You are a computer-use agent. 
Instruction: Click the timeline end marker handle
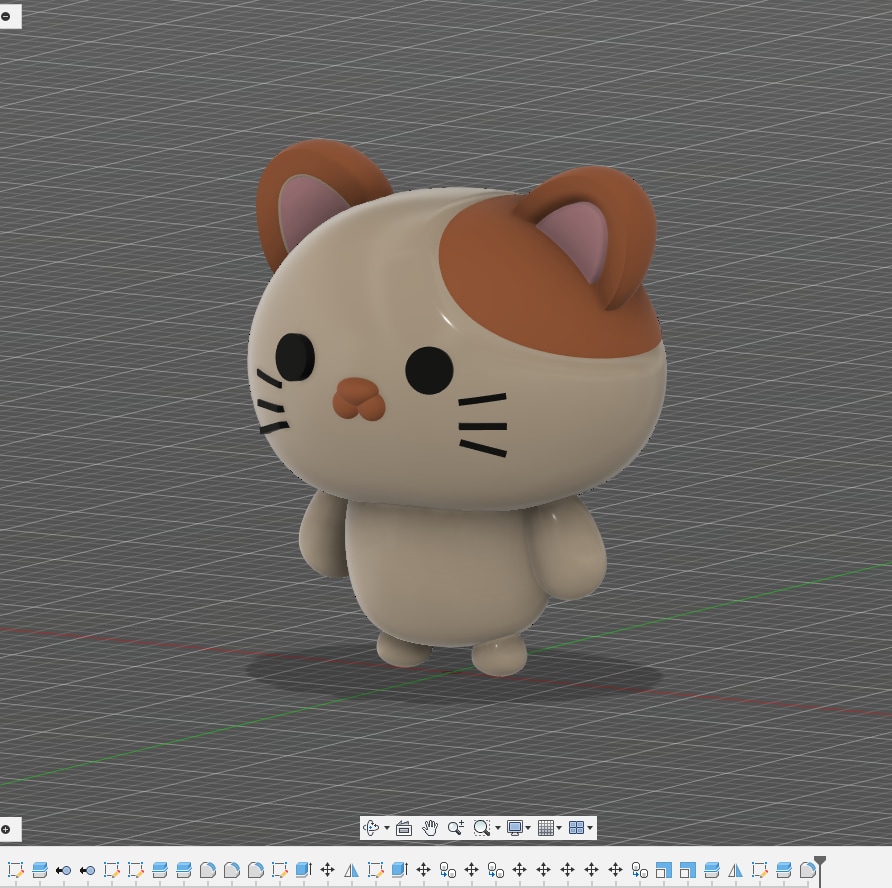pyautogui.click(x=820, y=862)
